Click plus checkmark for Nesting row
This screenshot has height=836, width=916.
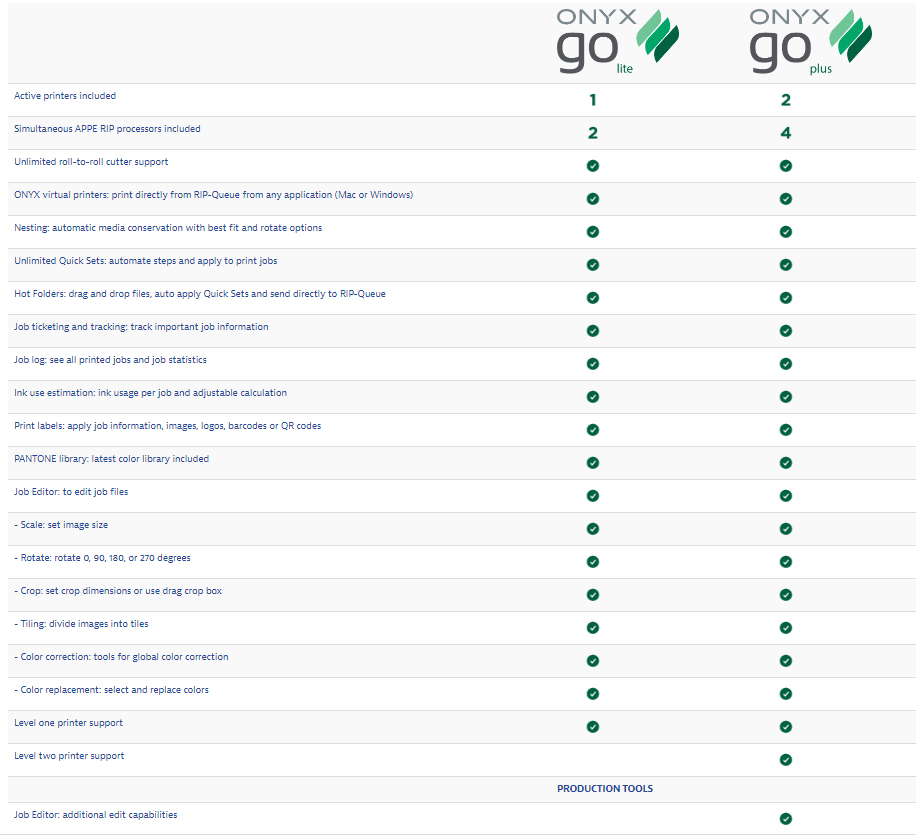click(x=786, y=232)
